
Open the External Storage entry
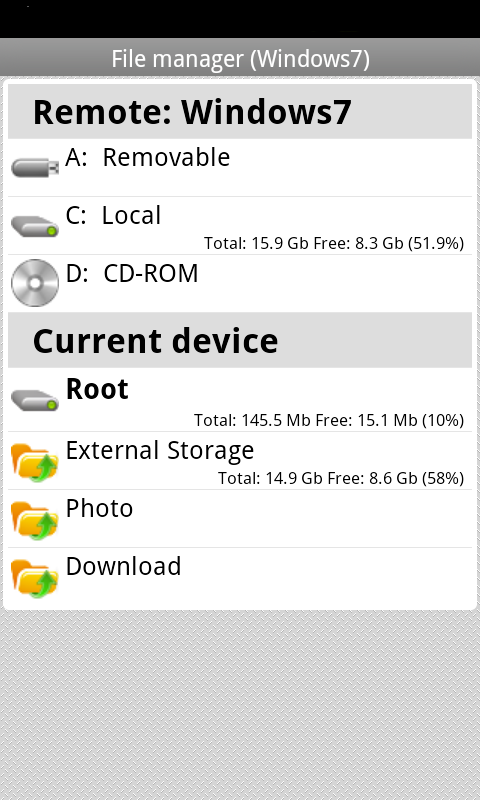coord(240,461)
